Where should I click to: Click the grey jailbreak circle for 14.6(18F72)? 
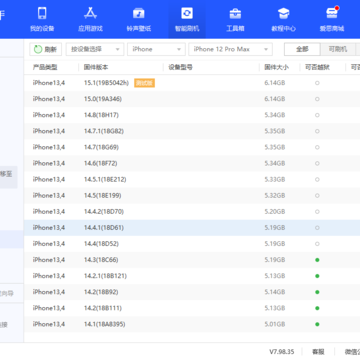tap(317, 163)
